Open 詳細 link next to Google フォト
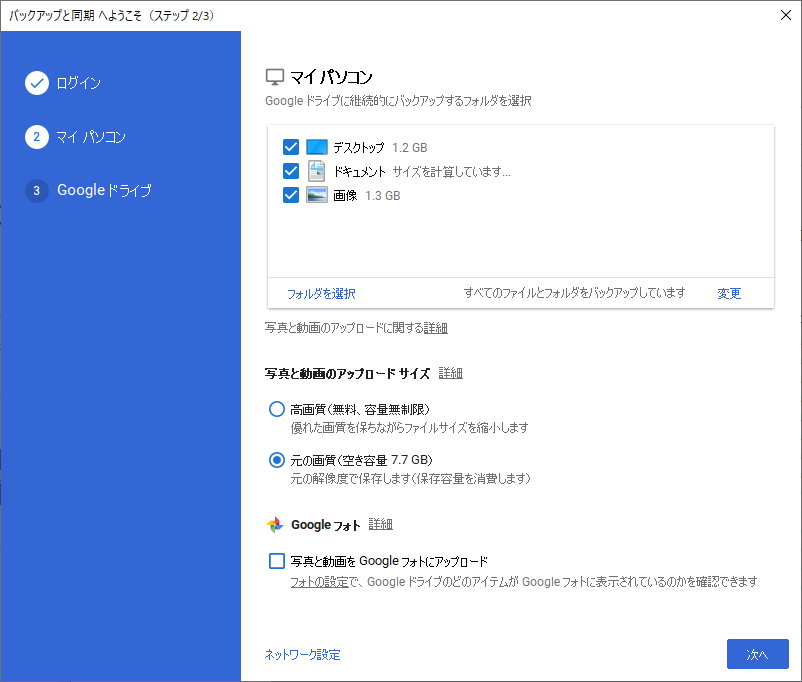 pos(381,524)
